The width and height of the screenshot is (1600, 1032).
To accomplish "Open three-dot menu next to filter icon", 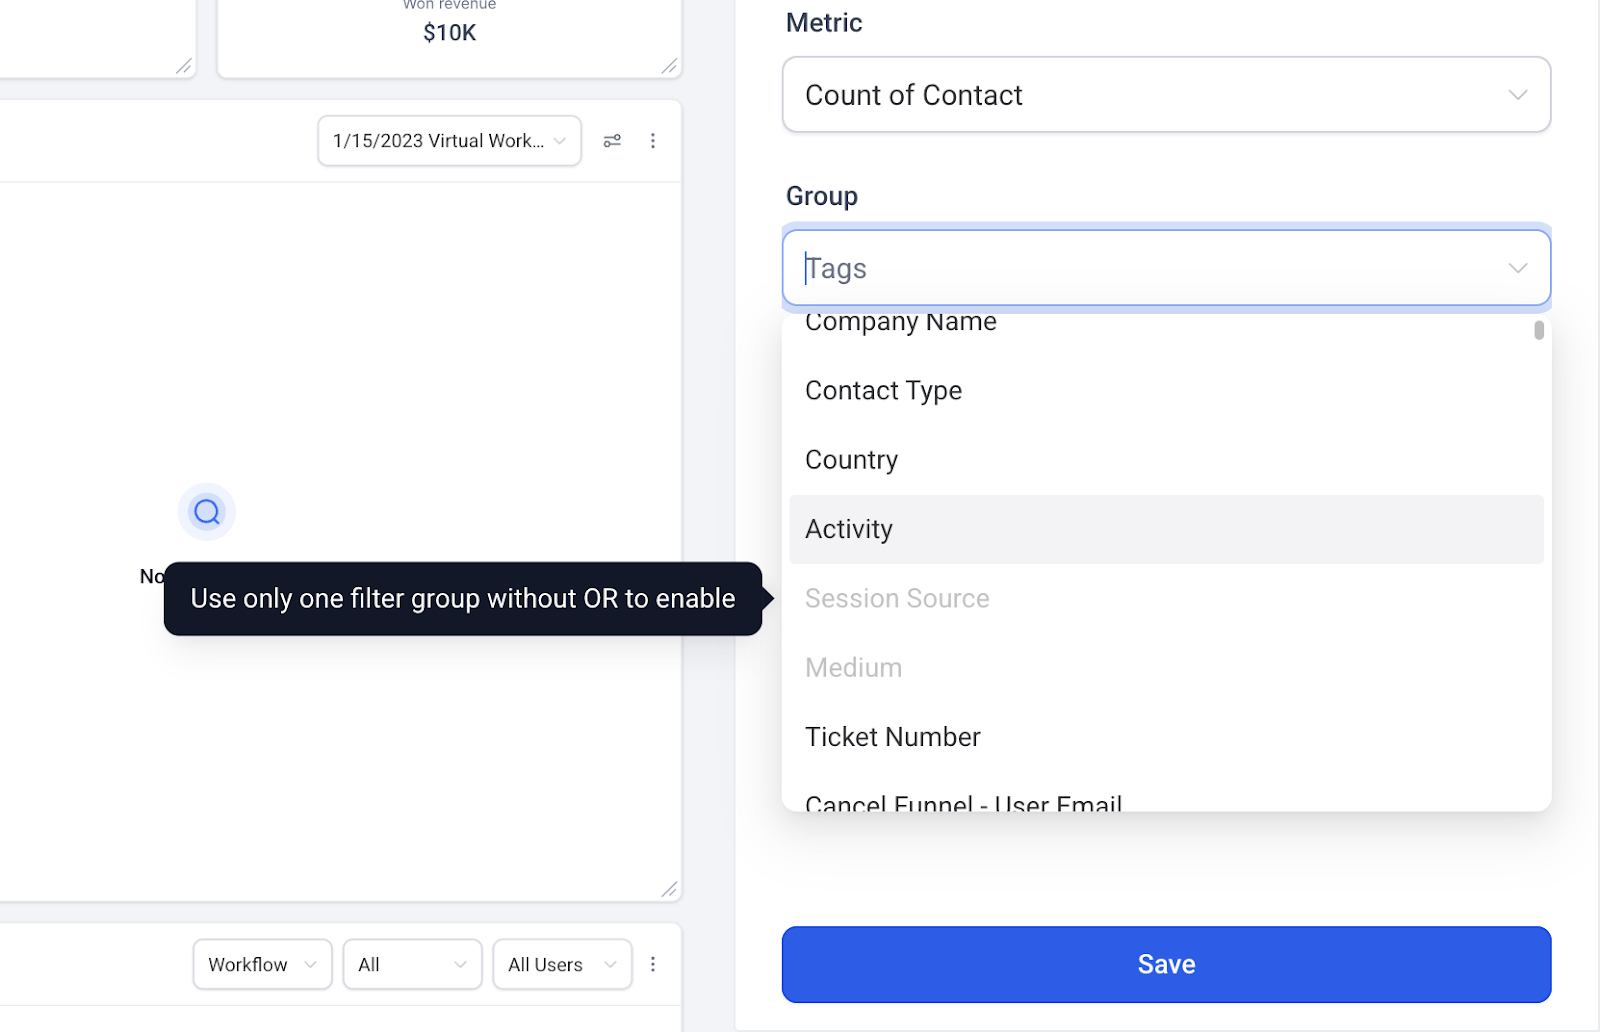I will 653,141.
